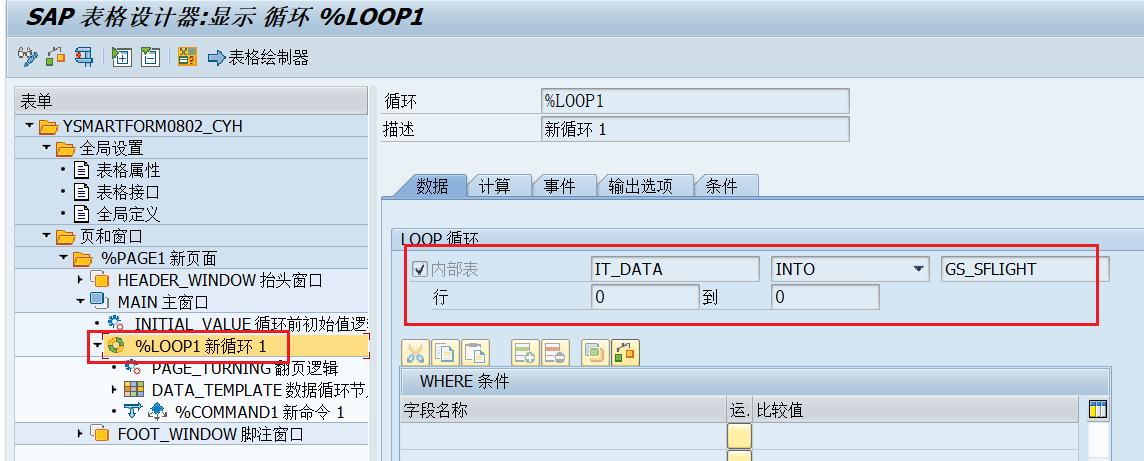Click the collapse subtree toolbar icon
The height and width of the screenshot is (461, 1144).
click(150, 57)
